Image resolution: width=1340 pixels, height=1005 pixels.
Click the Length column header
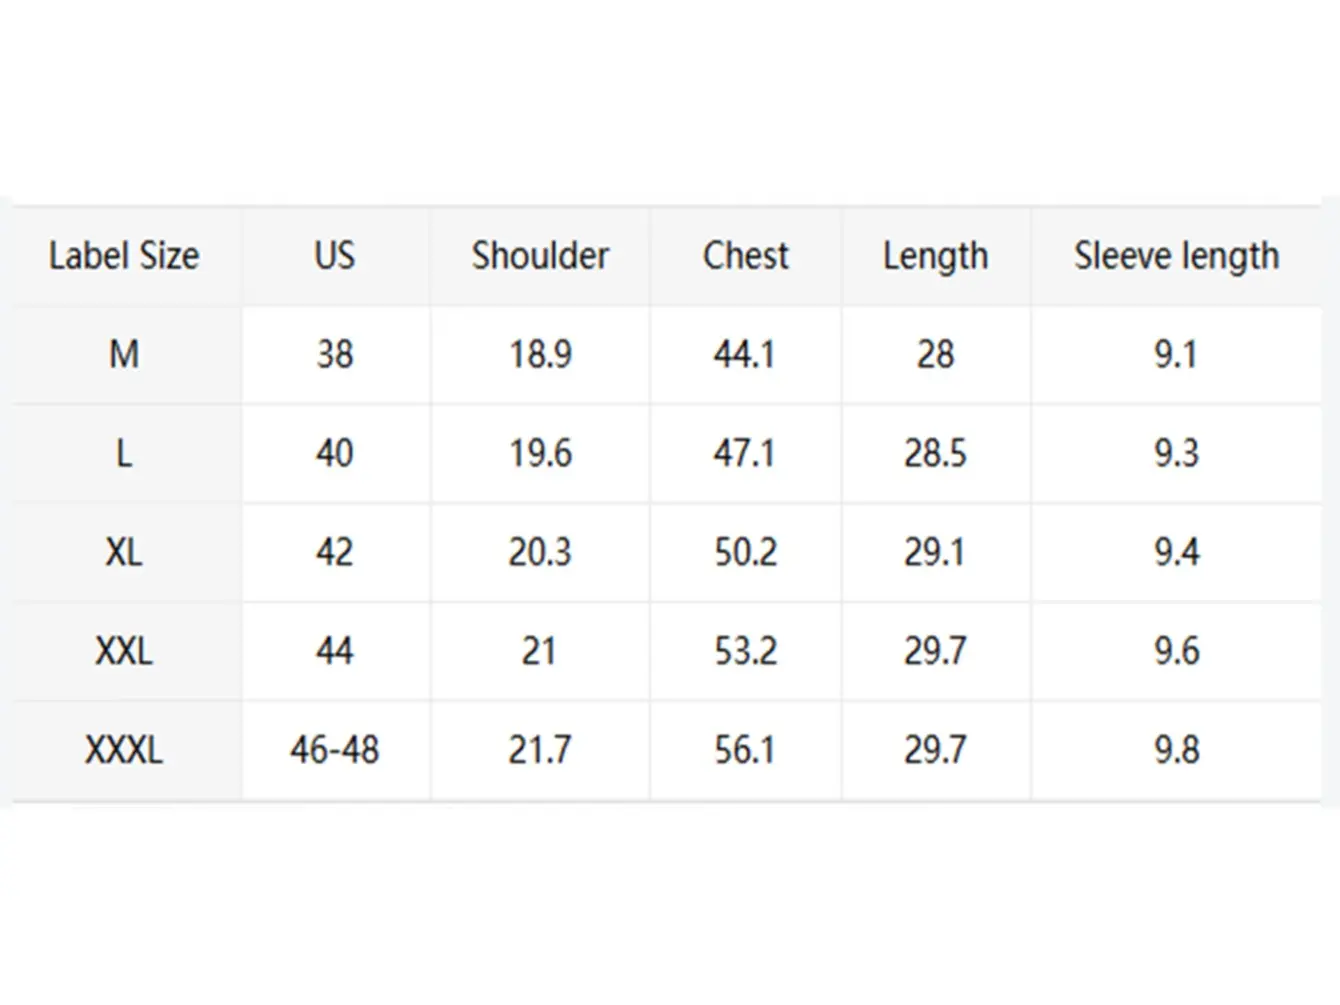click(935, 256)
